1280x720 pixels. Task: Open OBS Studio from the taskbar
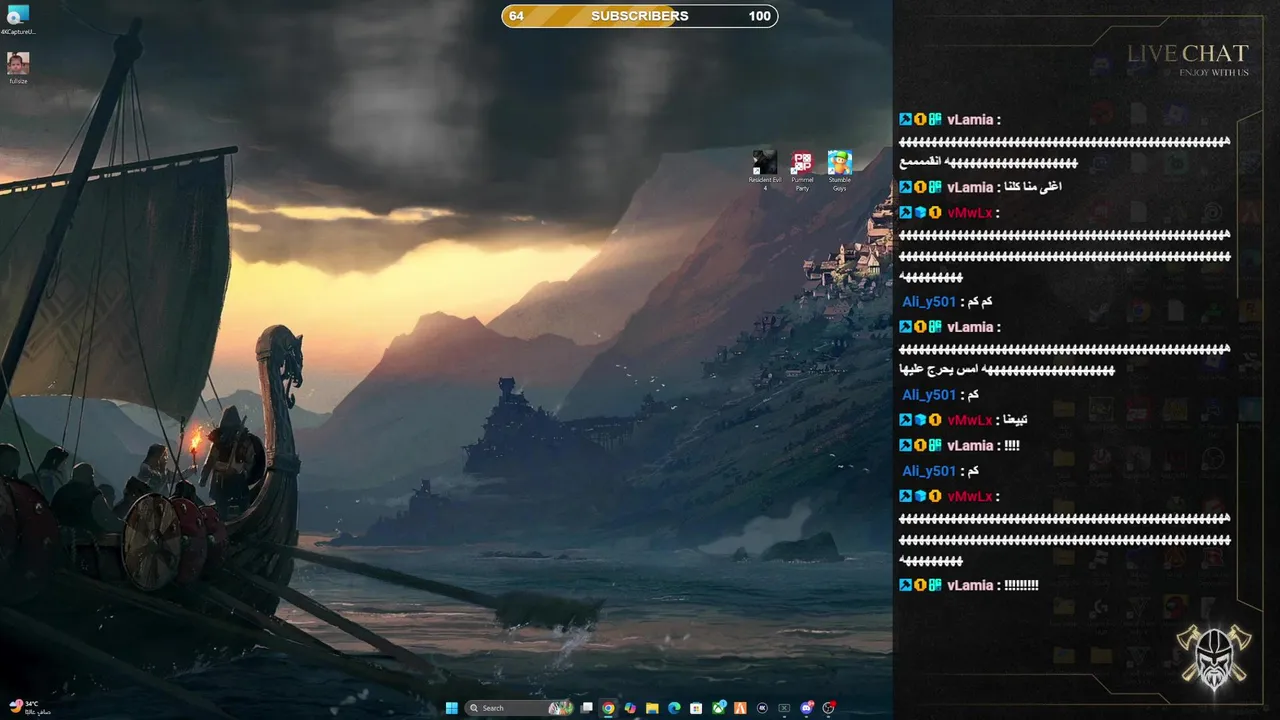click(829, 708)
